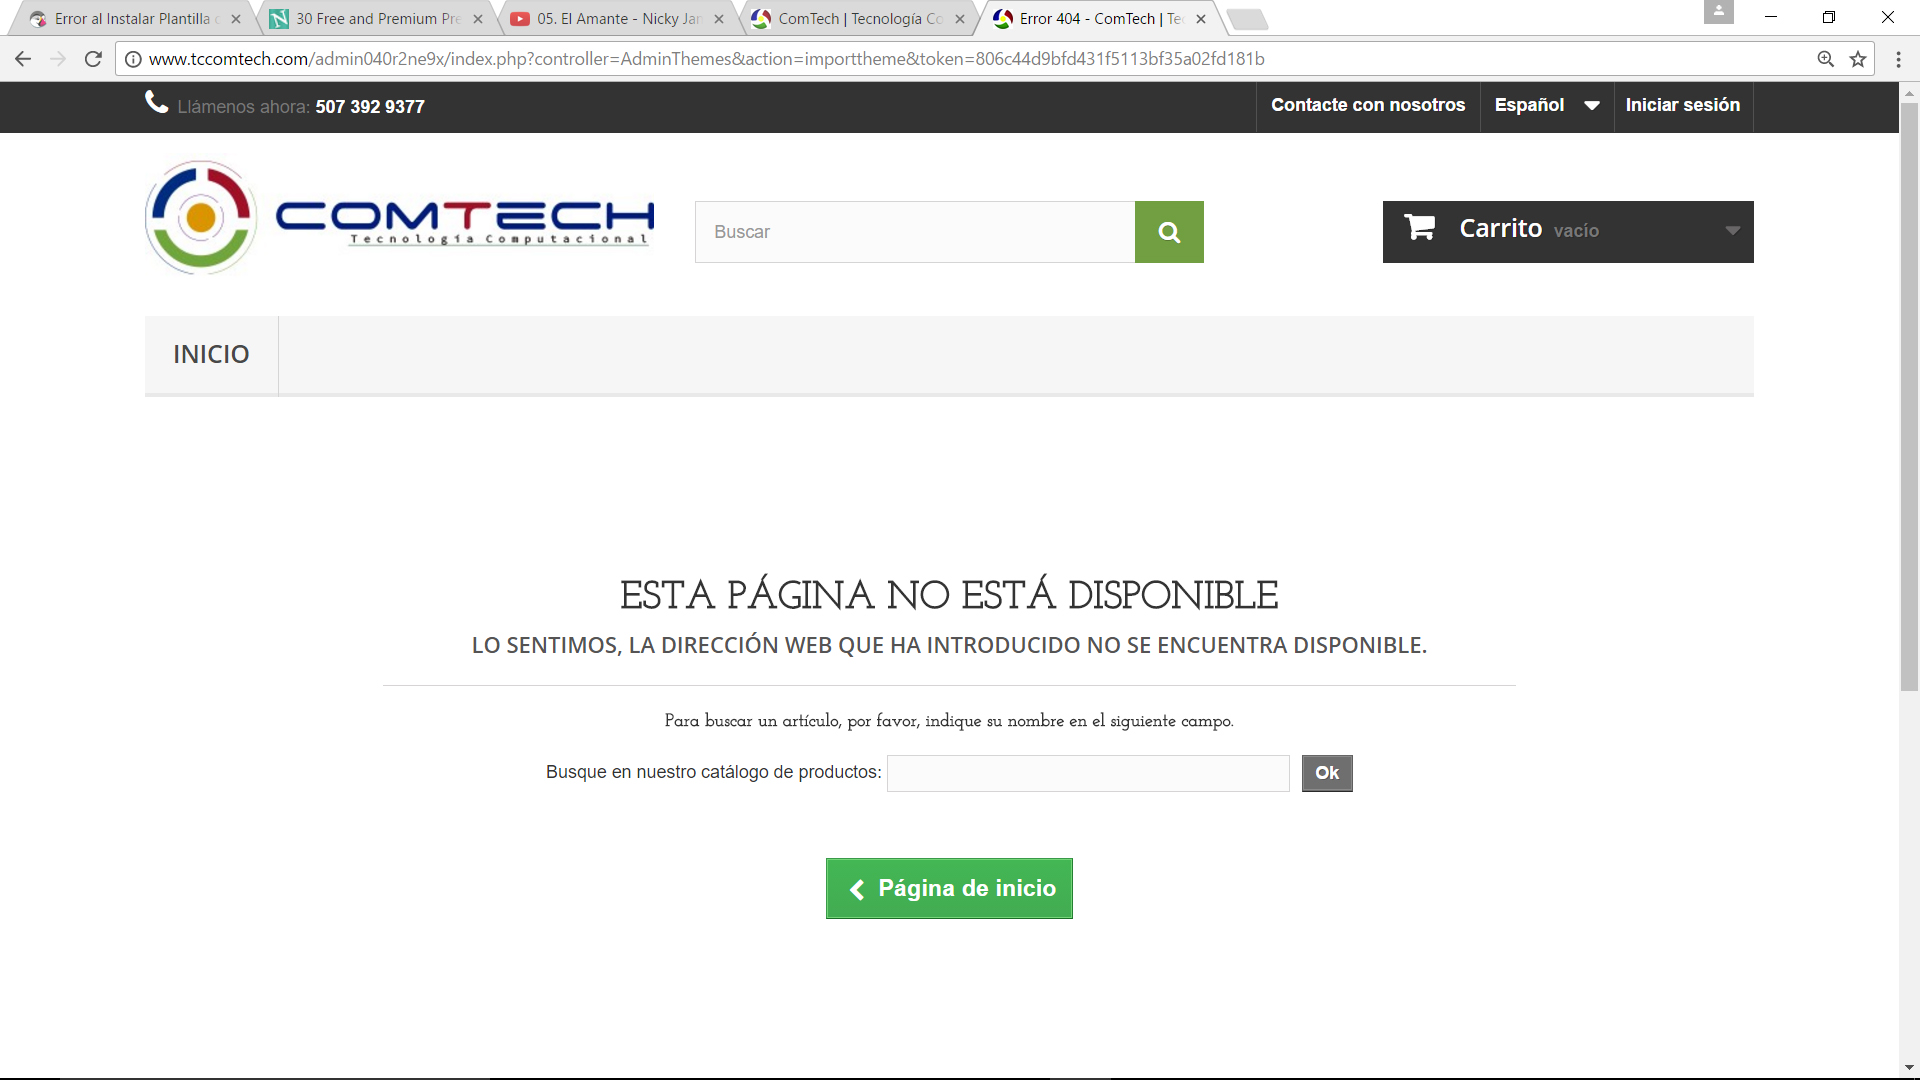Viewport: 1920px width, 1080px height.
Task: Click the browser back arrow
Action: [x=23, y=59]
